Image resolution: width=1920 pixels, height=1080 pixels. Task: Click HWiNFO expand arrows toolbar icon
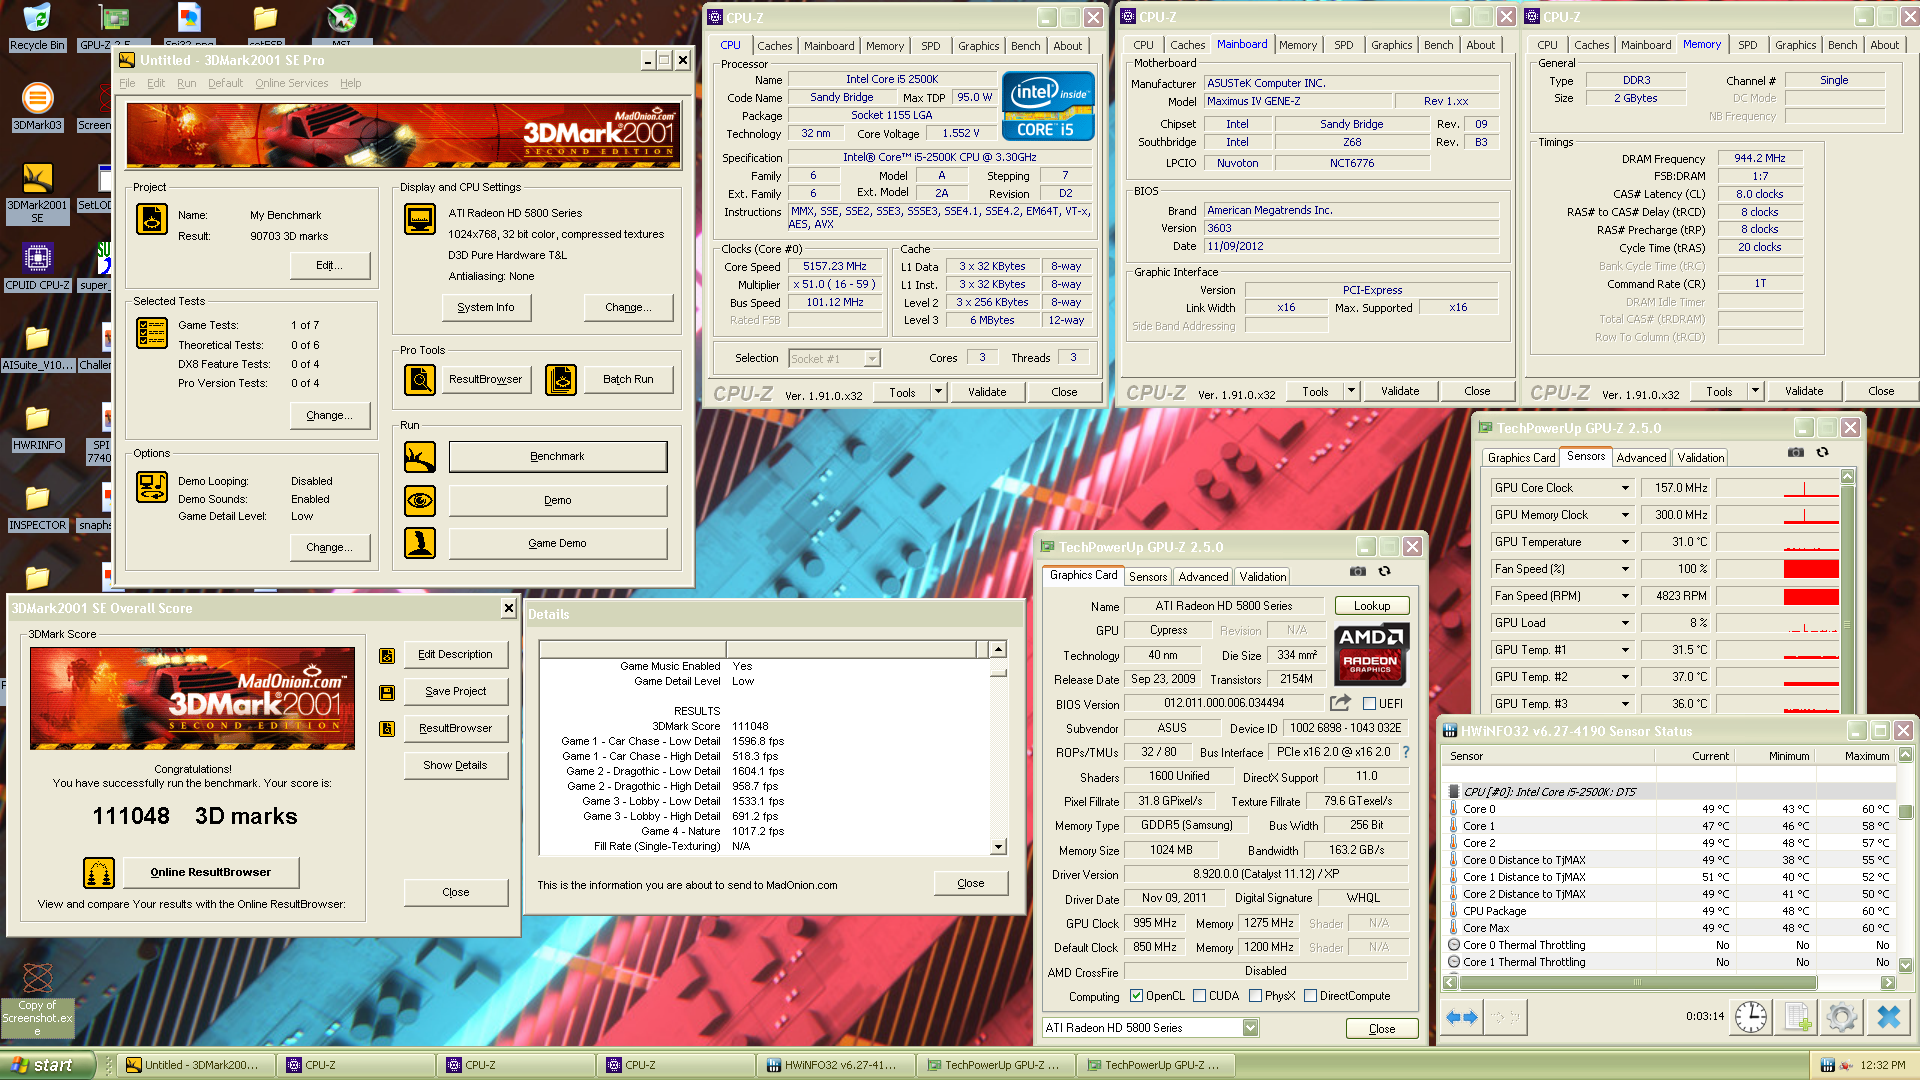click(1462, 1017)
